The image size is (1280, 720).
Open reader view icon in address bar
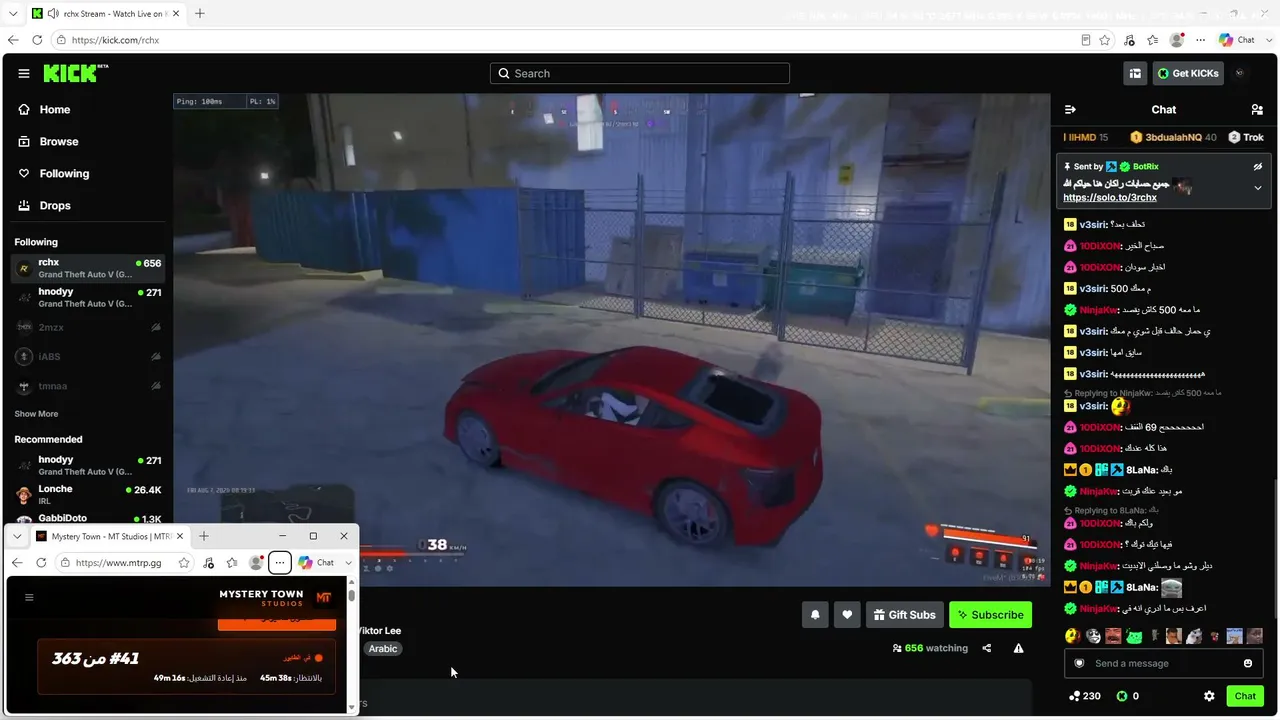click(x=1086, y=40)
